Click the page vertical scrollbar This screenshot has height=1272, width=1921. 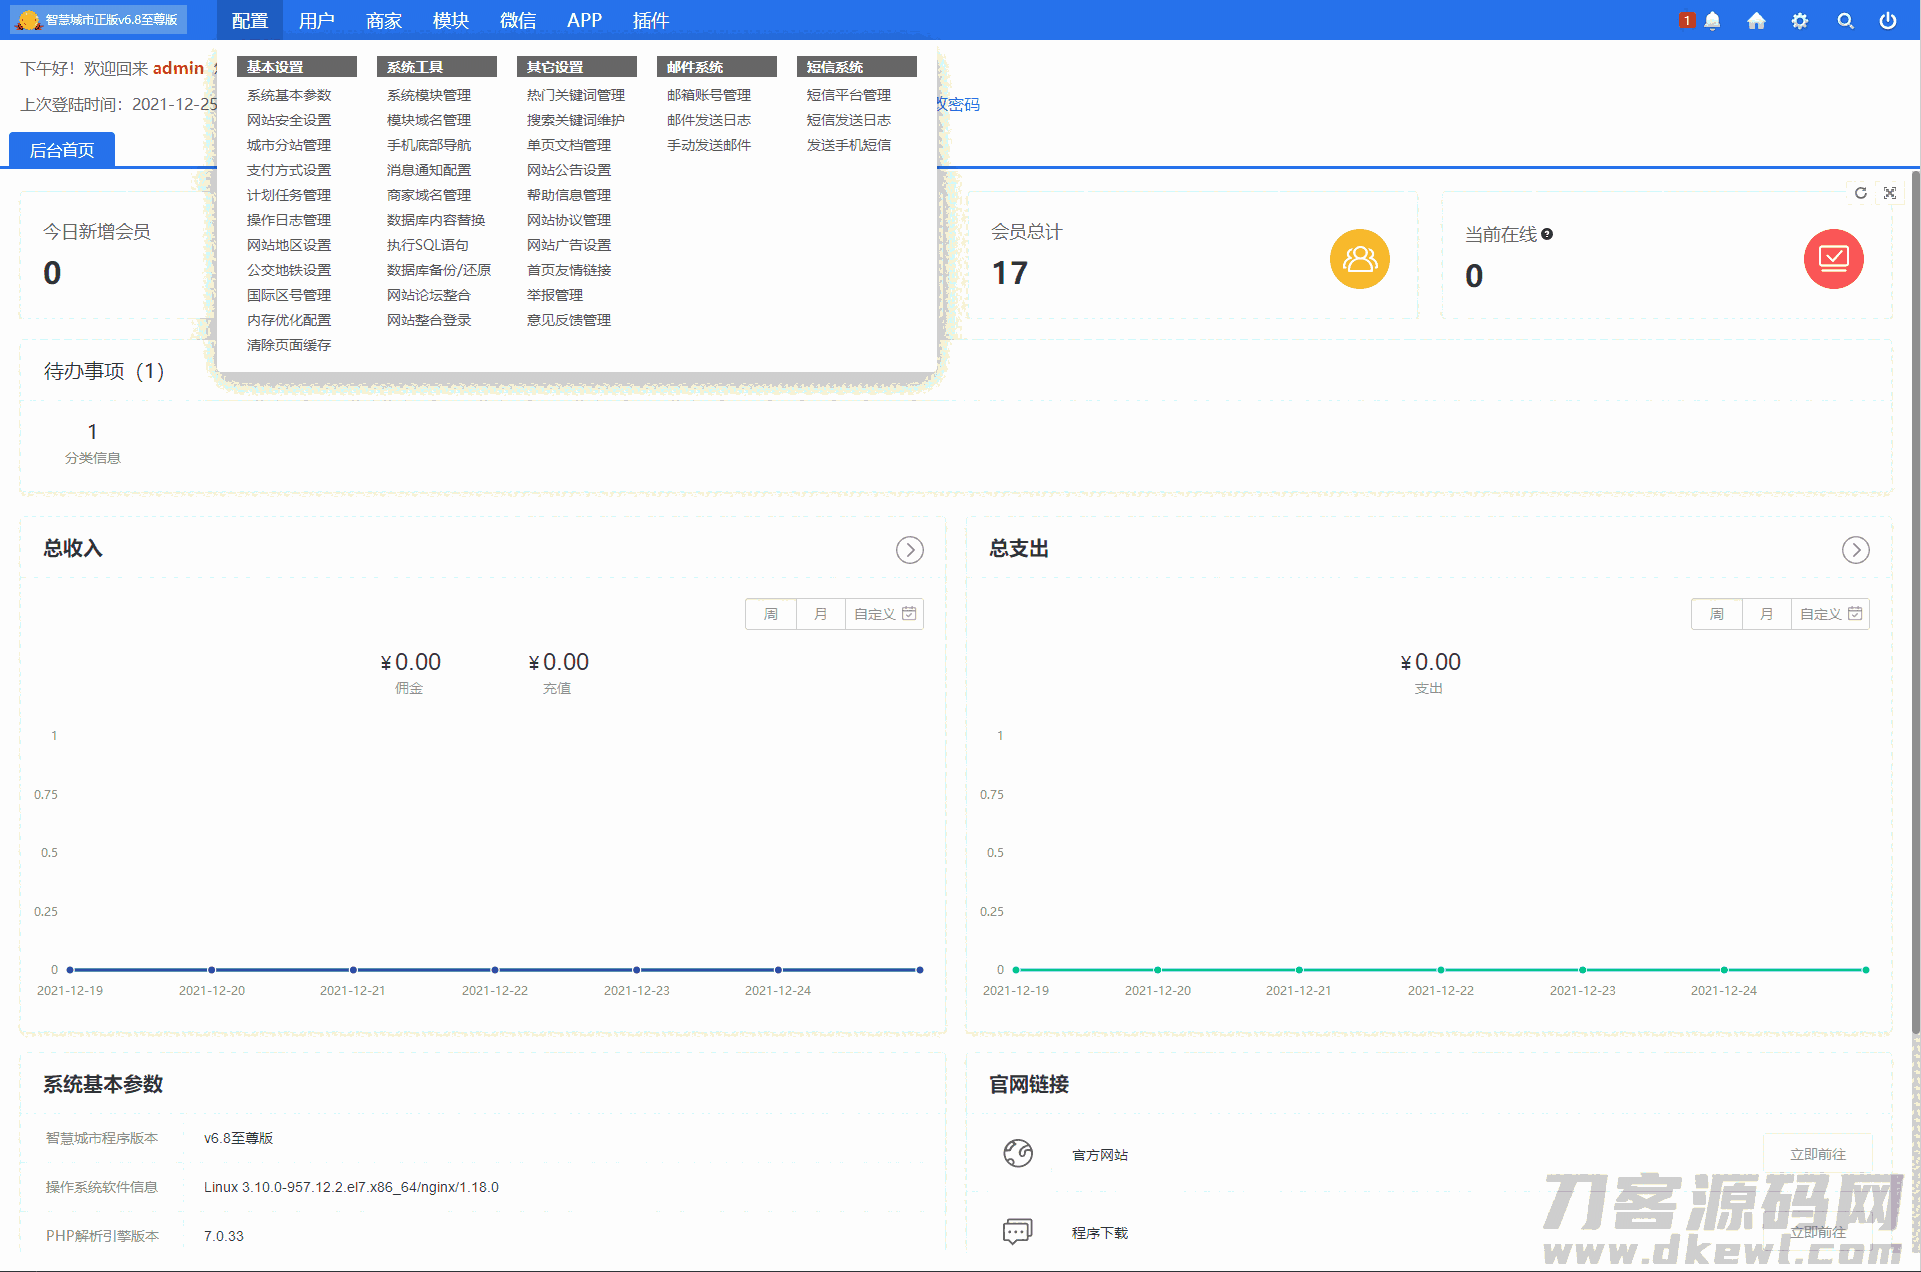click(x=1915, y=600)
